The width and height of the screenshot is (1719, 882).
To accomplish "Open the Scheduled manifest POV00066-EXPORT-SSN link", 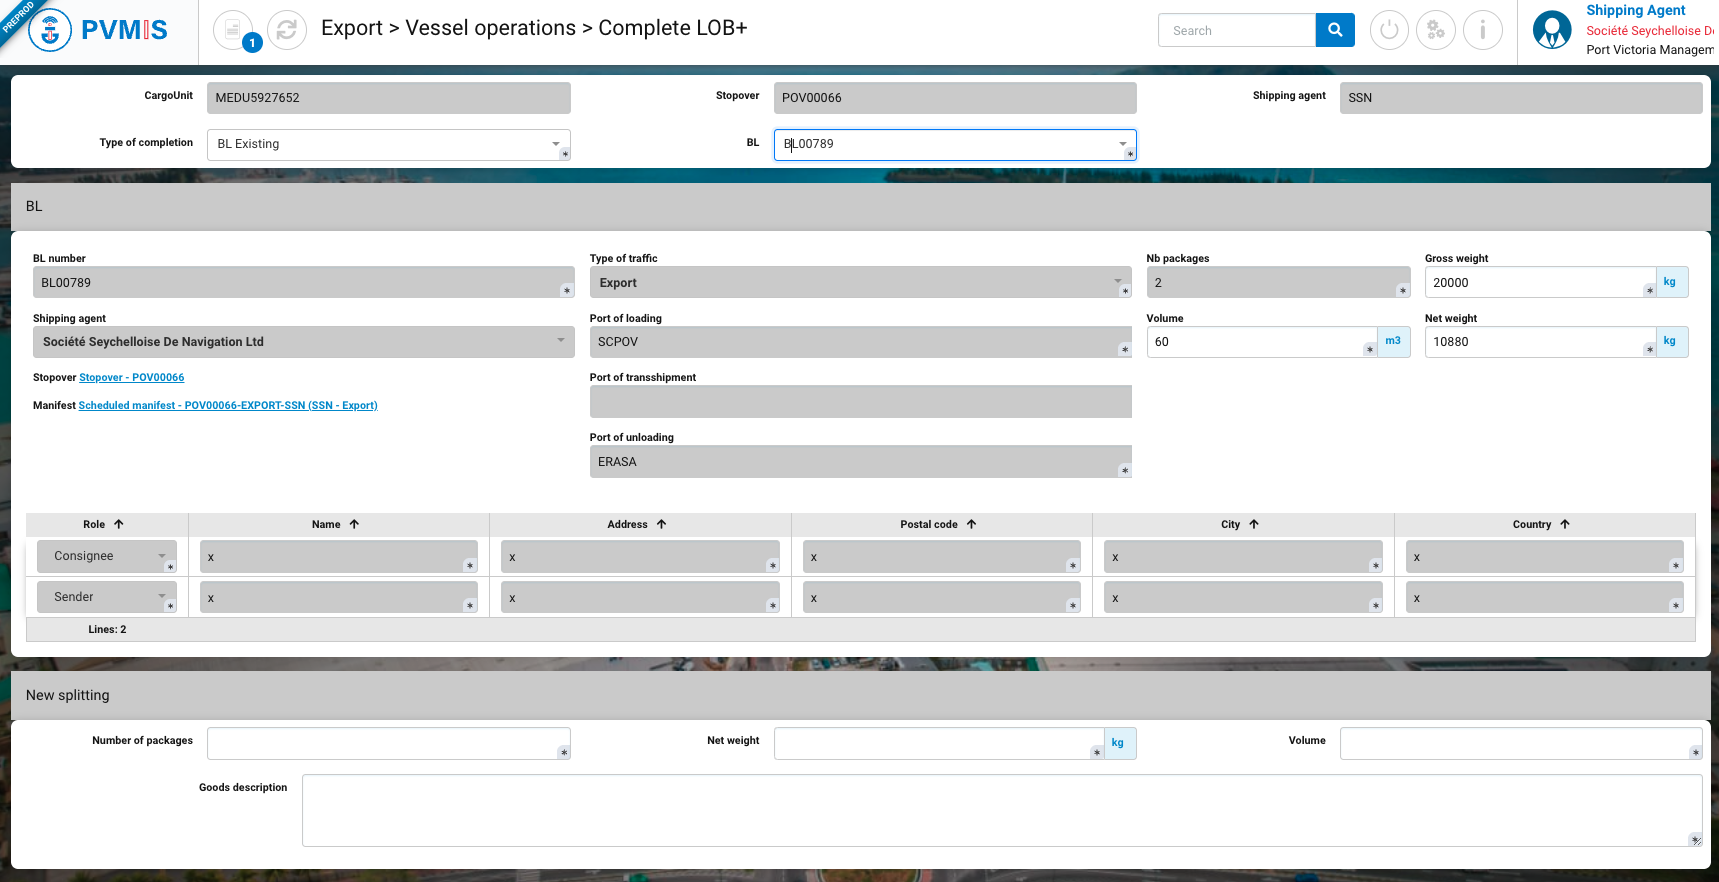I will click(228, 406).
